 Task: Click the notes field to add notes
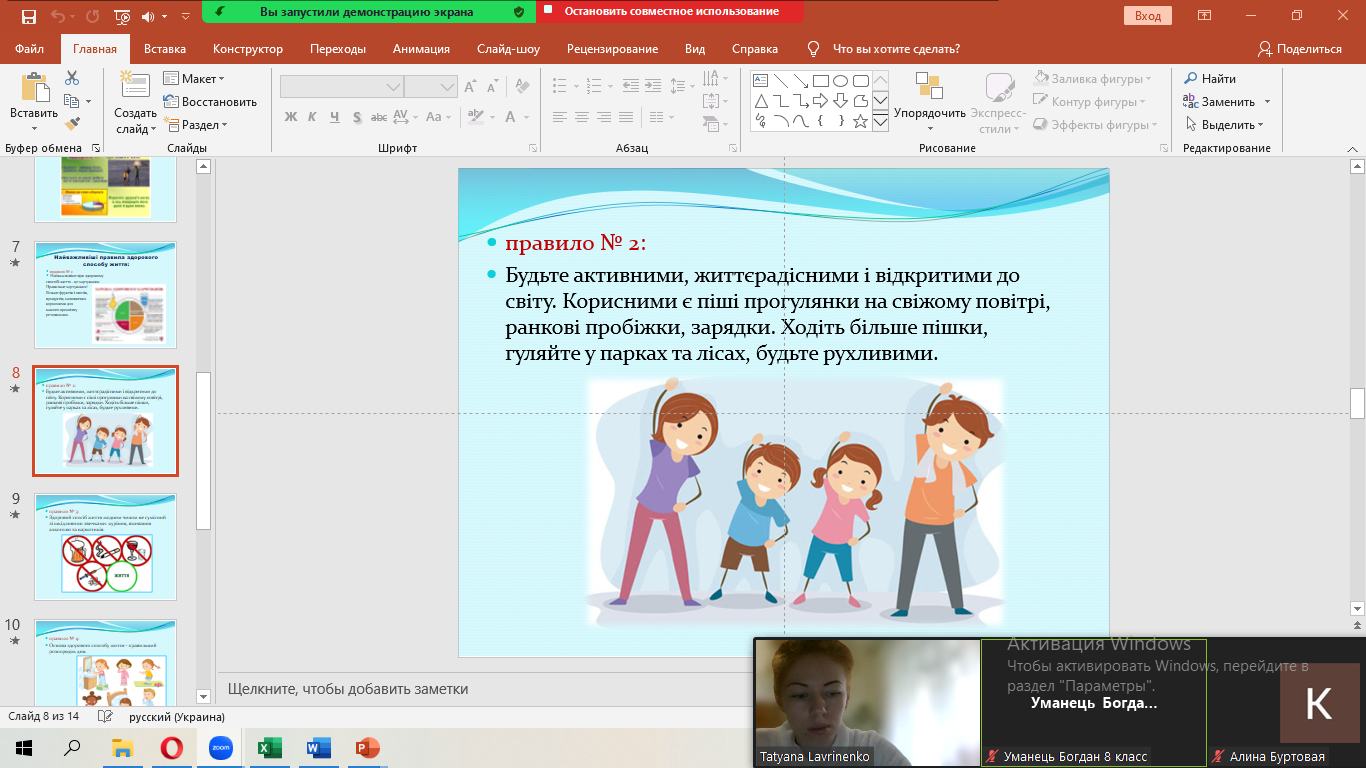[x=348, y=689]
